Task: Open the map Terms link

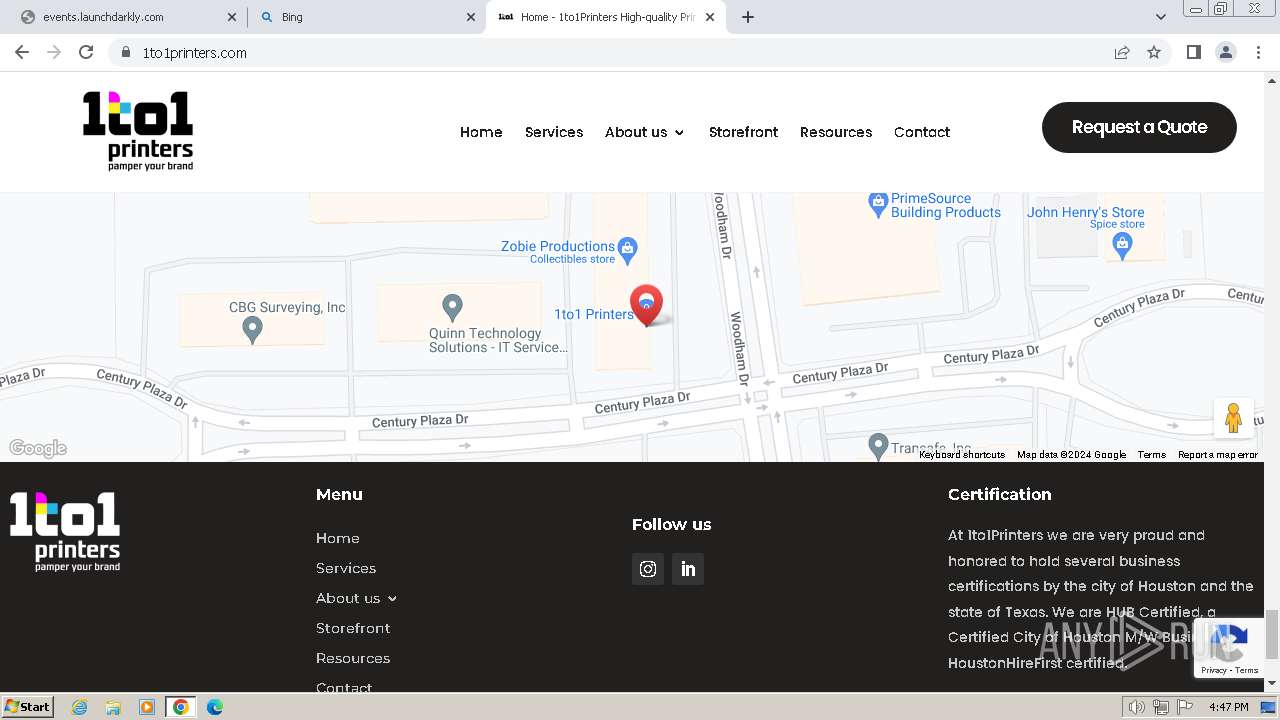Action: [1152, 455]
